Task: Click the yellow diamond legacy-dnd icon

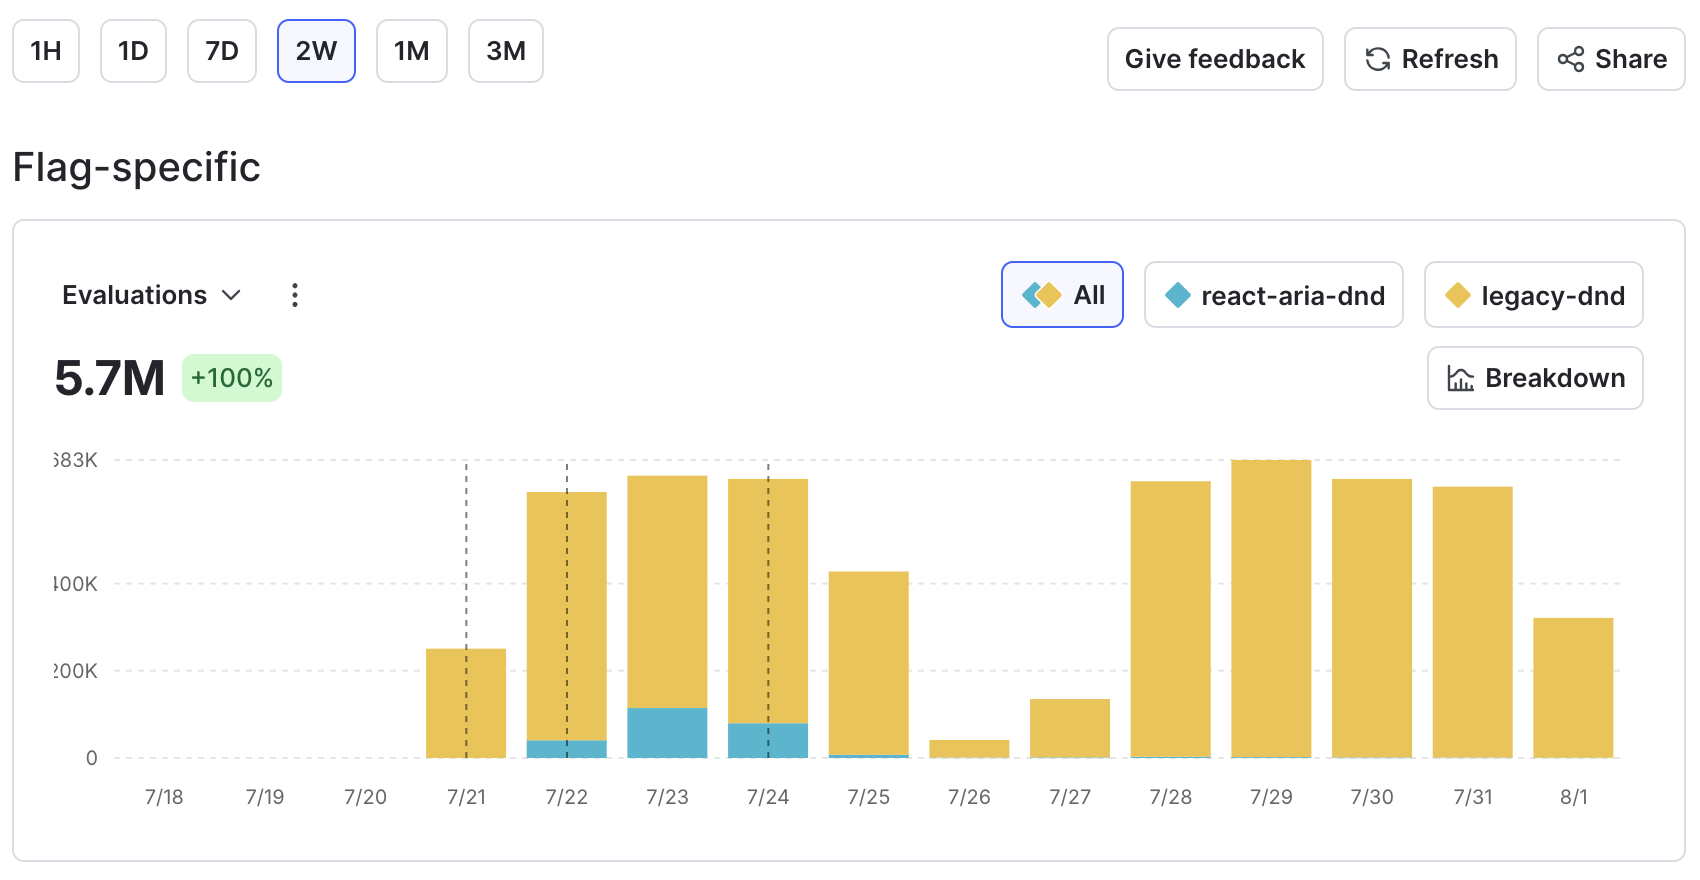Action: [x=1458, y=295]
